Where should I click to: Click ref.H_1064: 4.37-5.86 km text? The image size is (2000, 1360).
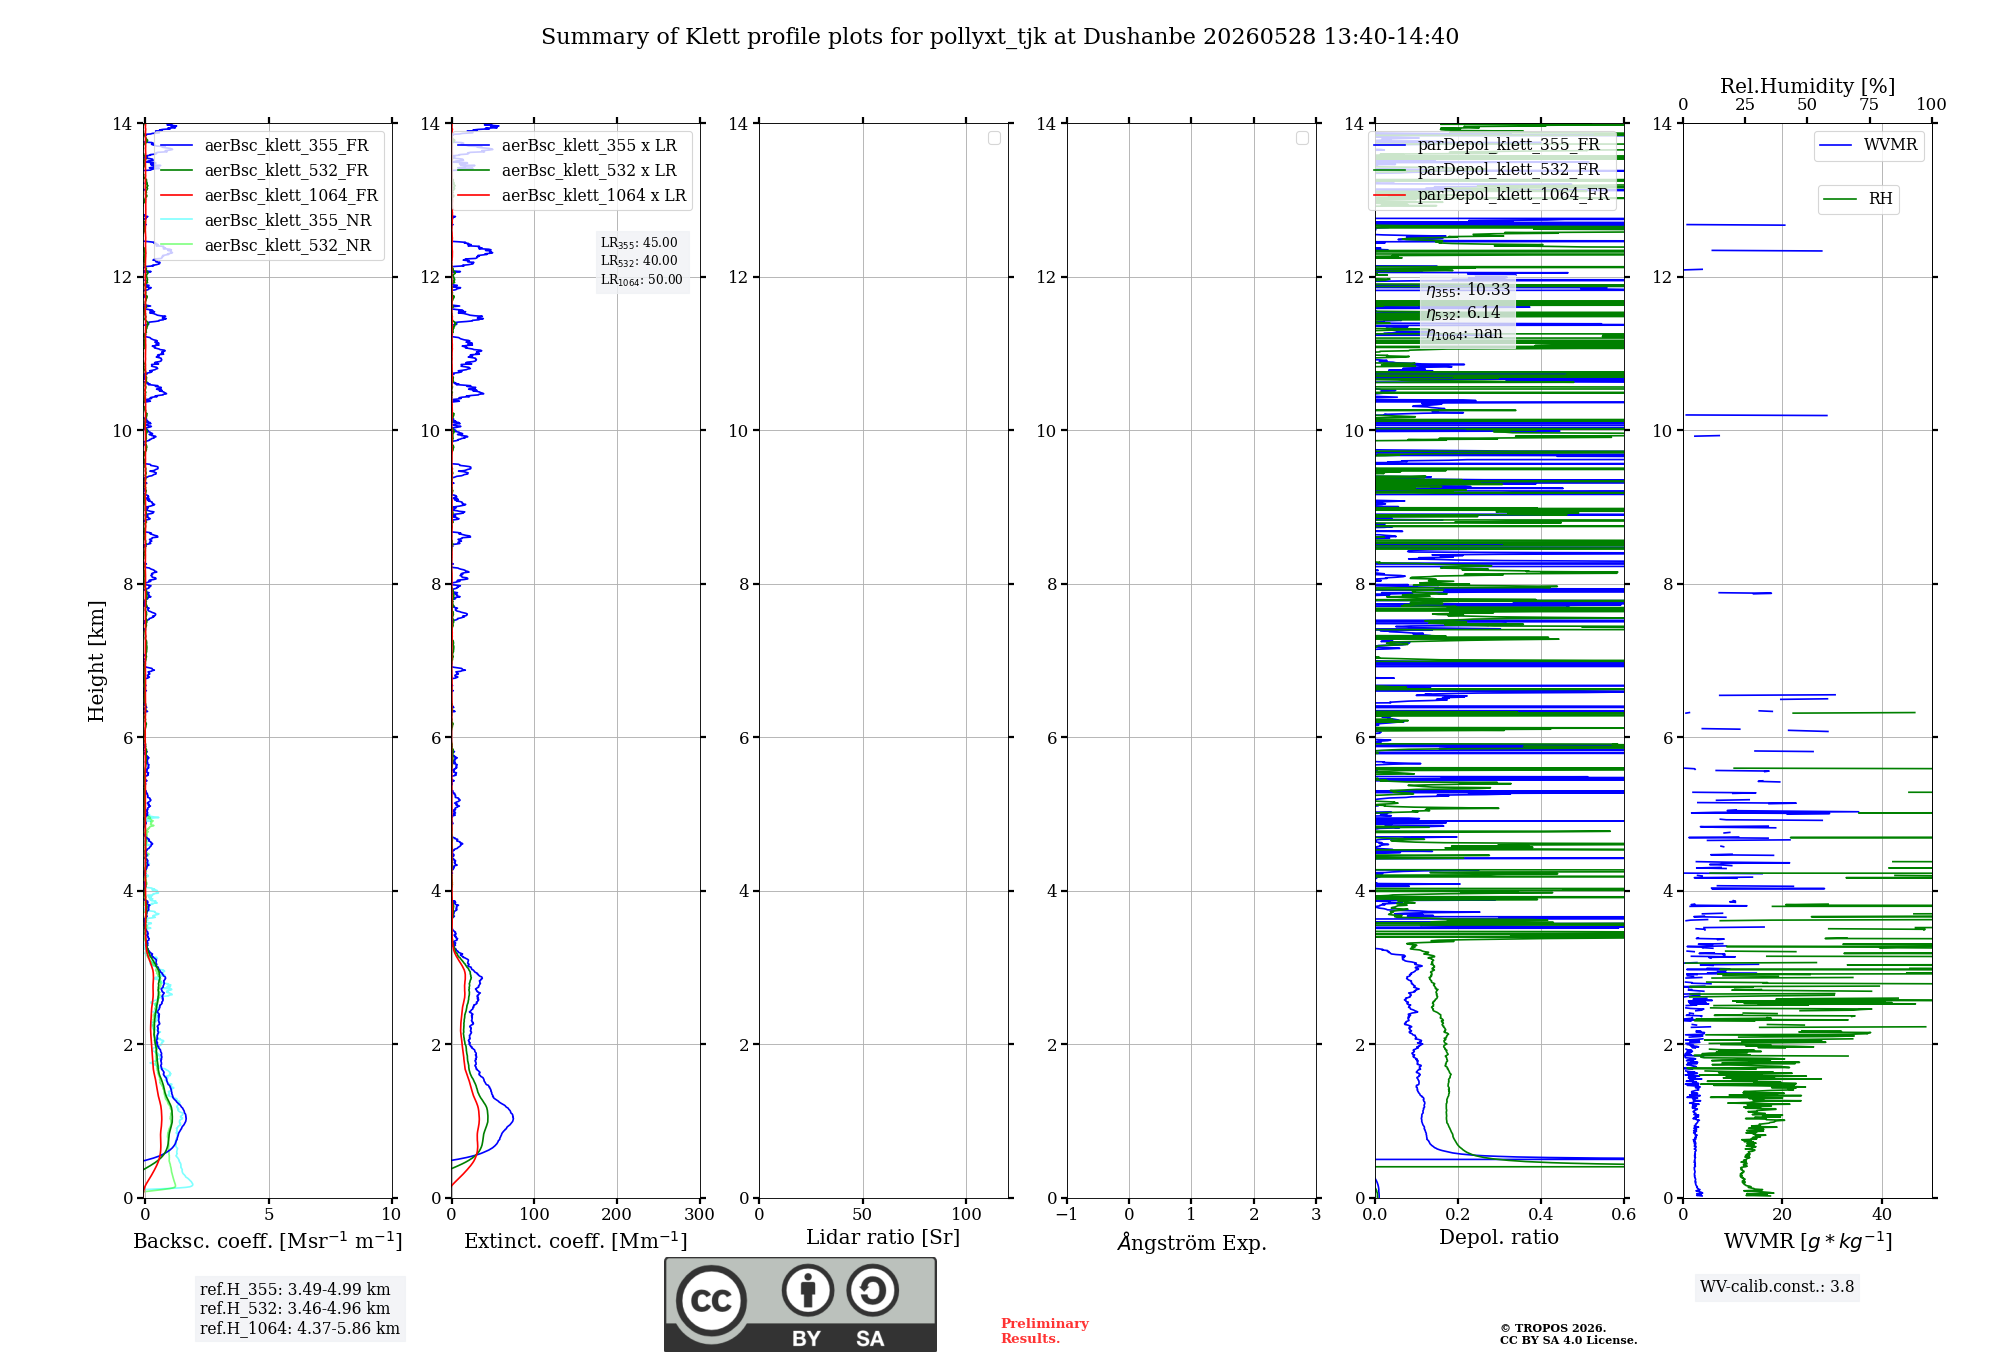(x=300, y=1329)
